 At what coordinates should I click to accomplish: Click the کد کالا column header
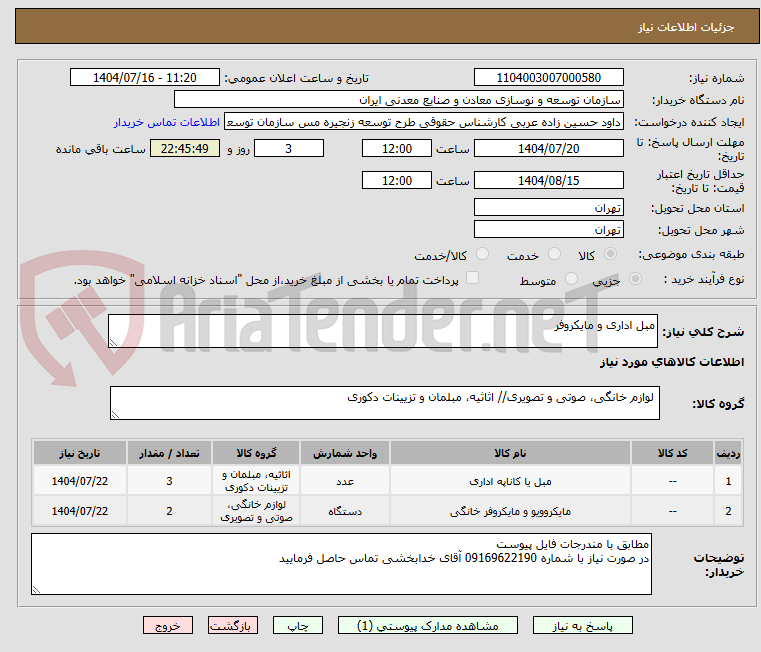[672, 453]
